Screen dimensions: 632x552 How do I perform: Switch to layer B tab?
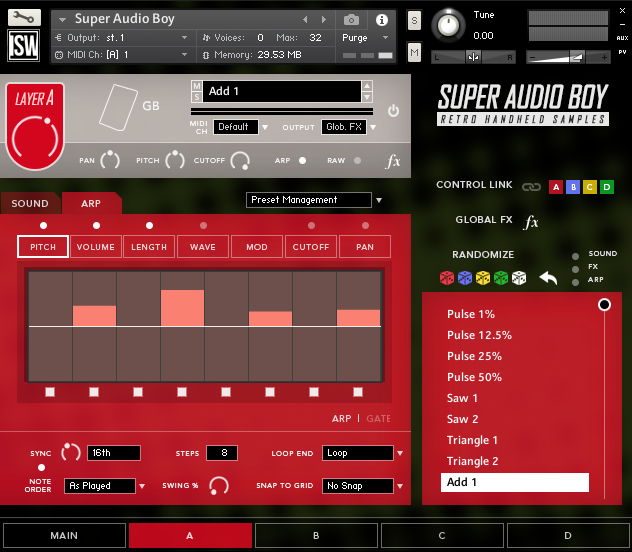tap(316, 536)
